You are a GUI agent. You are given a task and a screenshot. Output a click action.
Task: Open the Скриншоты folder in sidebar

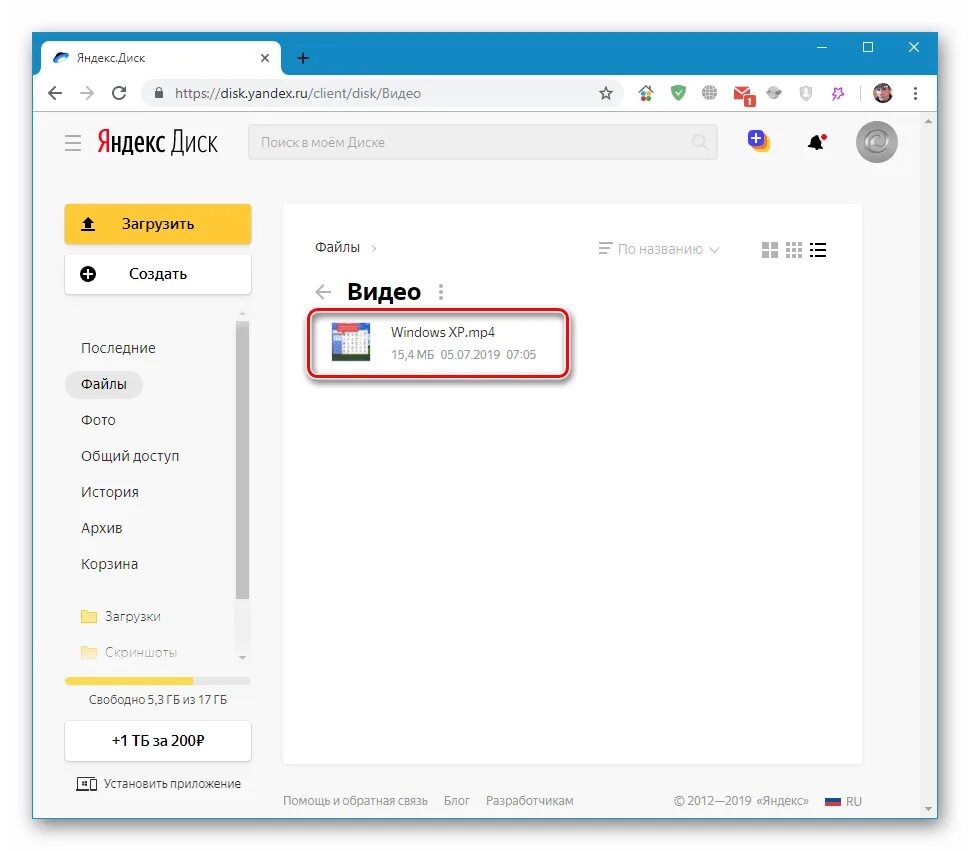[129, 652]
